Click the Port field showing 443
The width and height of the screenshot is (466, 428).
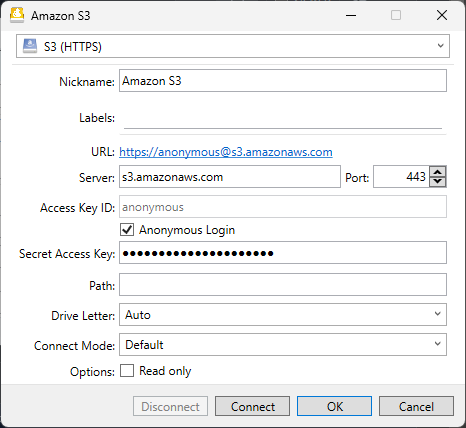click(x=401, y=177)
